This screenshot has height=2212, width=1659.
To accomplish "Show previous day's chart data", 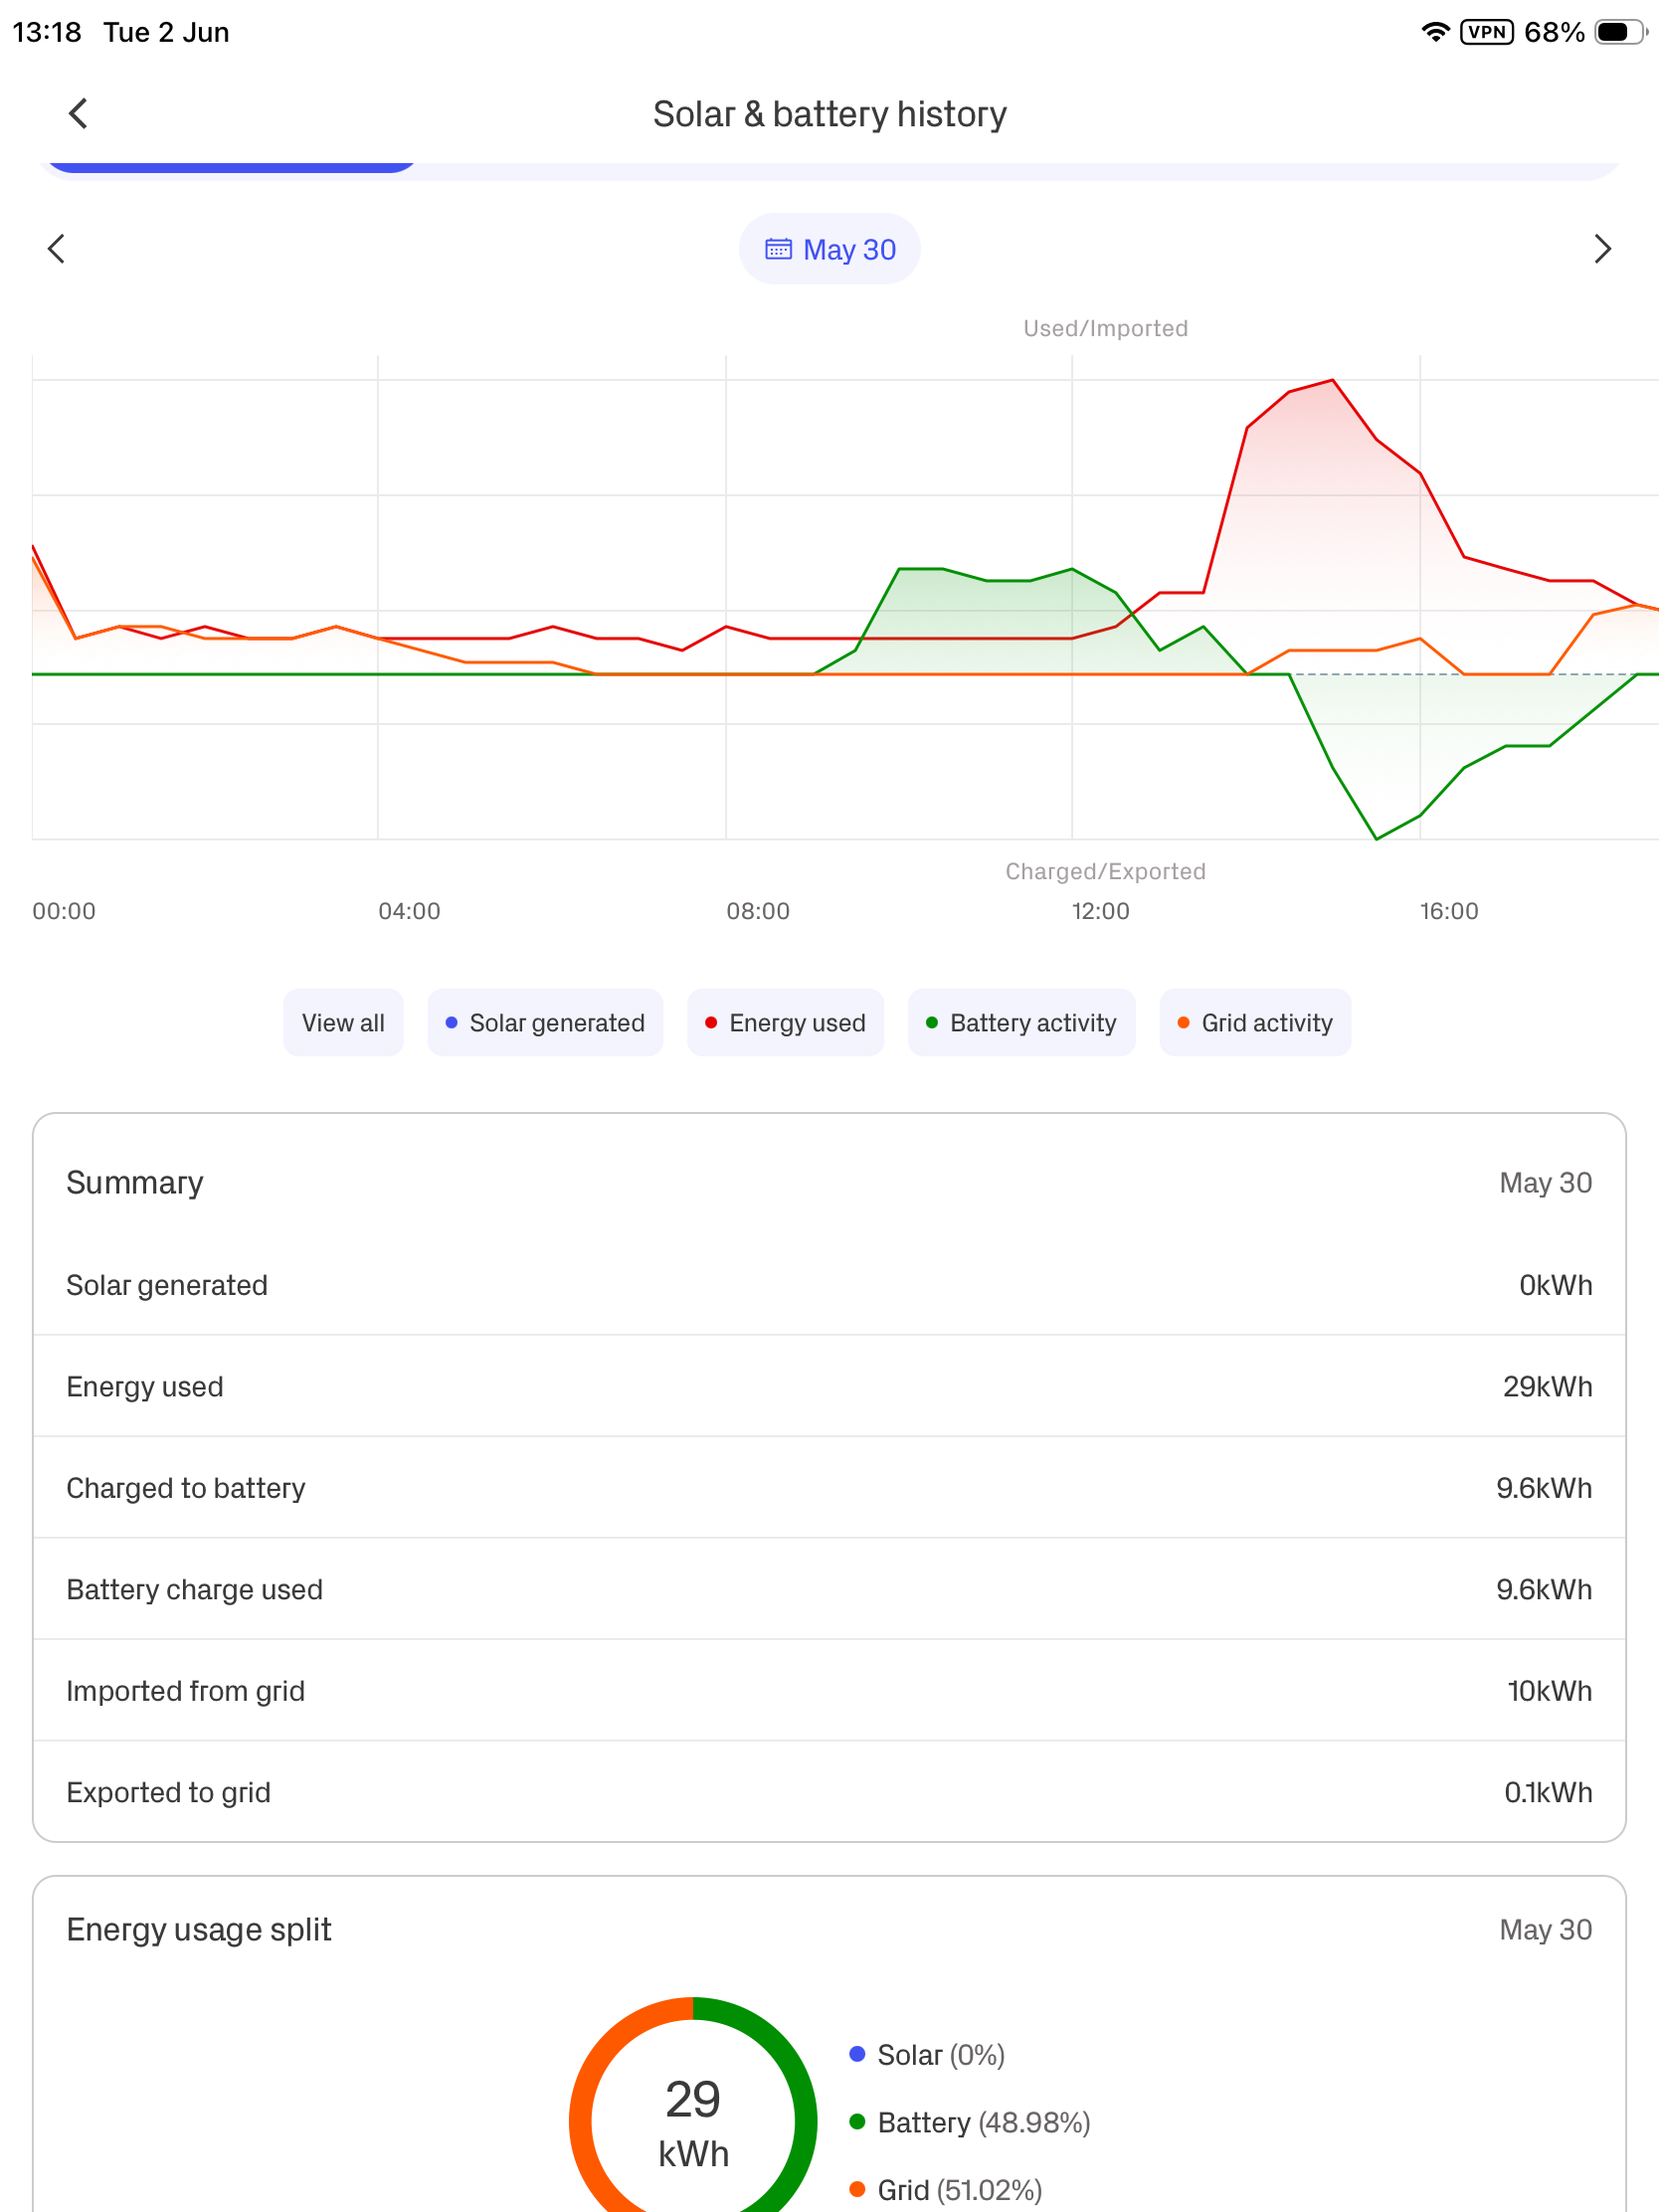I will click(x=56, y=249).
